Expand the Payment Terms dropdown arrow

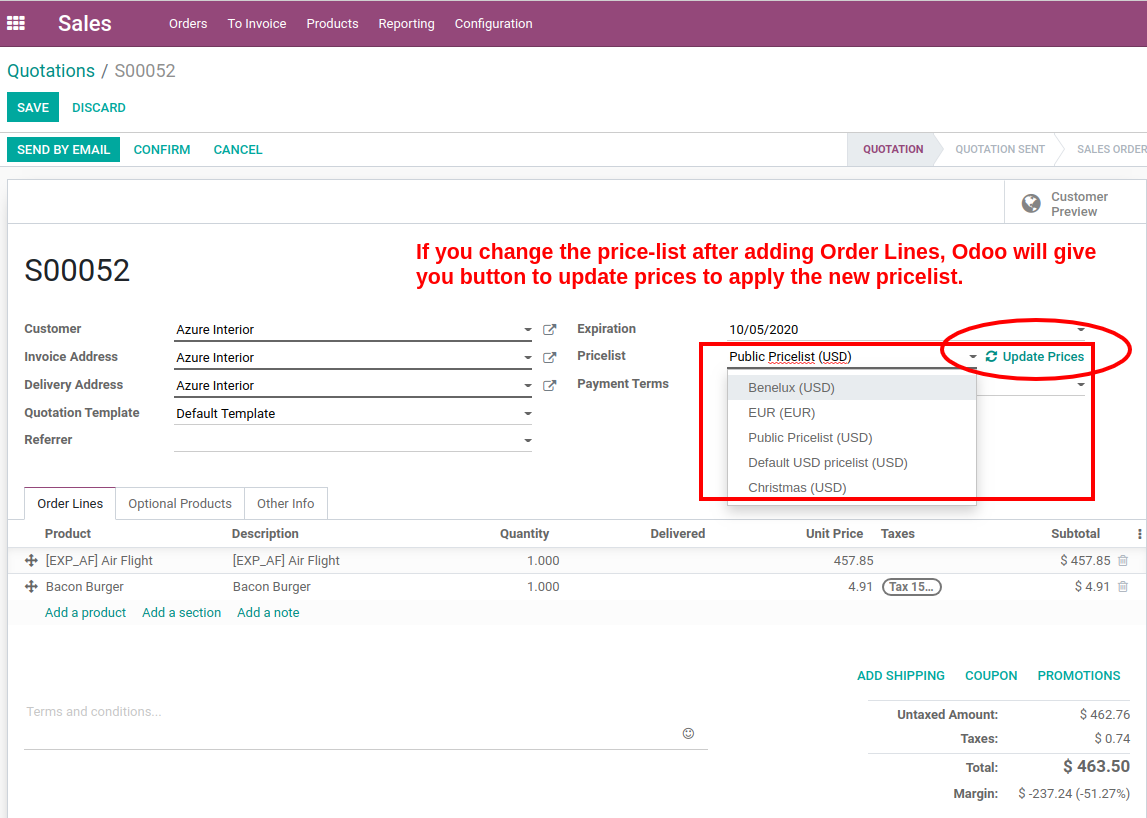click(1080, 384)
